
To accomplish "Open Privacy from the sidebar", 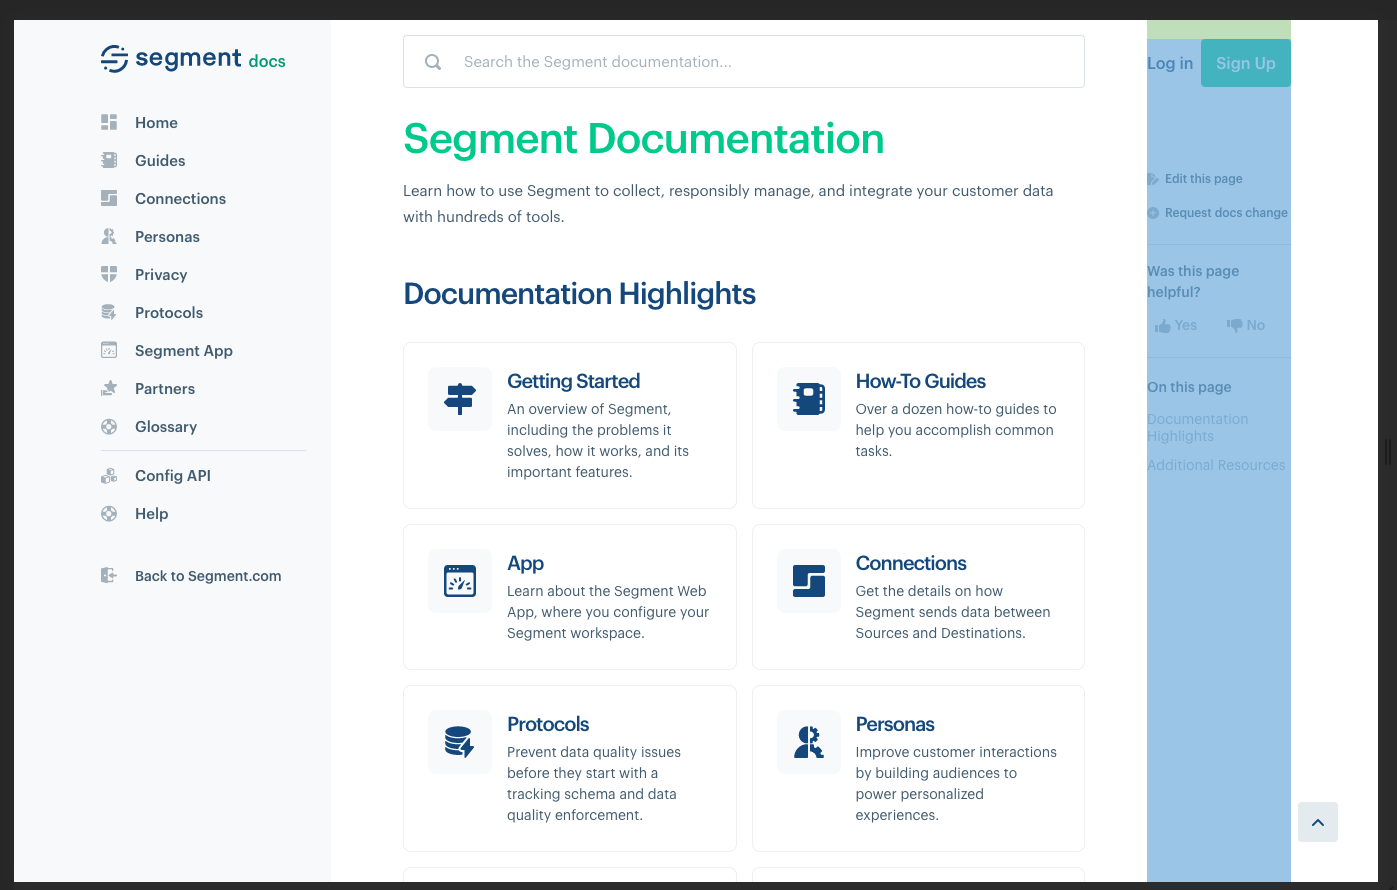I will [161, 274].
